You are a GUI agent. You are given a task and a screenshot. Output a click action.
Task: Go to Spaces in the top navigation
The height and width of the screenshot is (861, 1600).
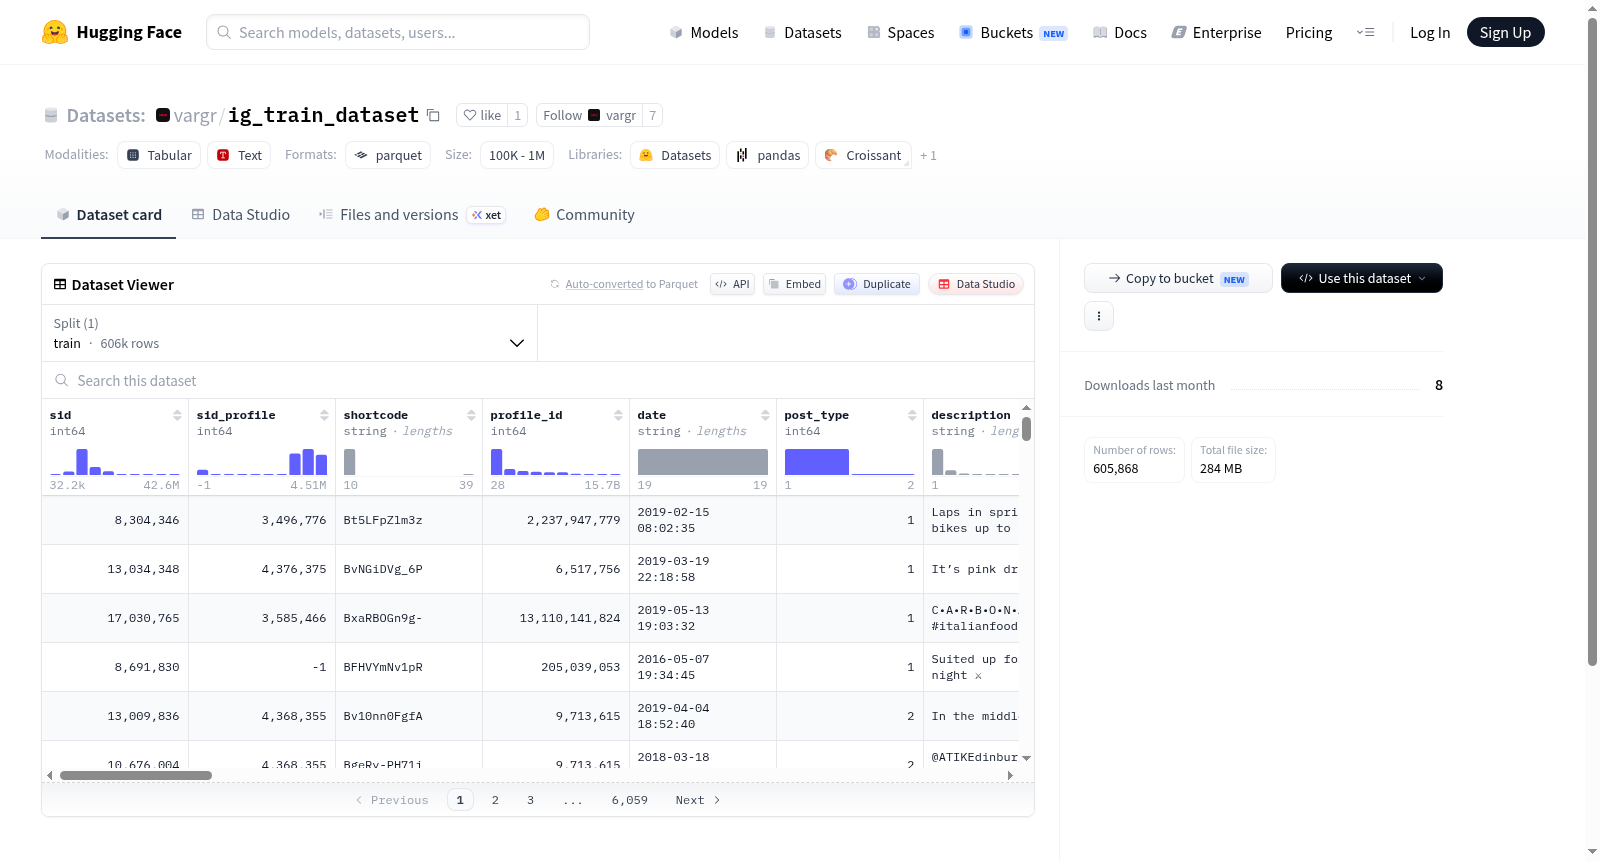click(900, 32)
